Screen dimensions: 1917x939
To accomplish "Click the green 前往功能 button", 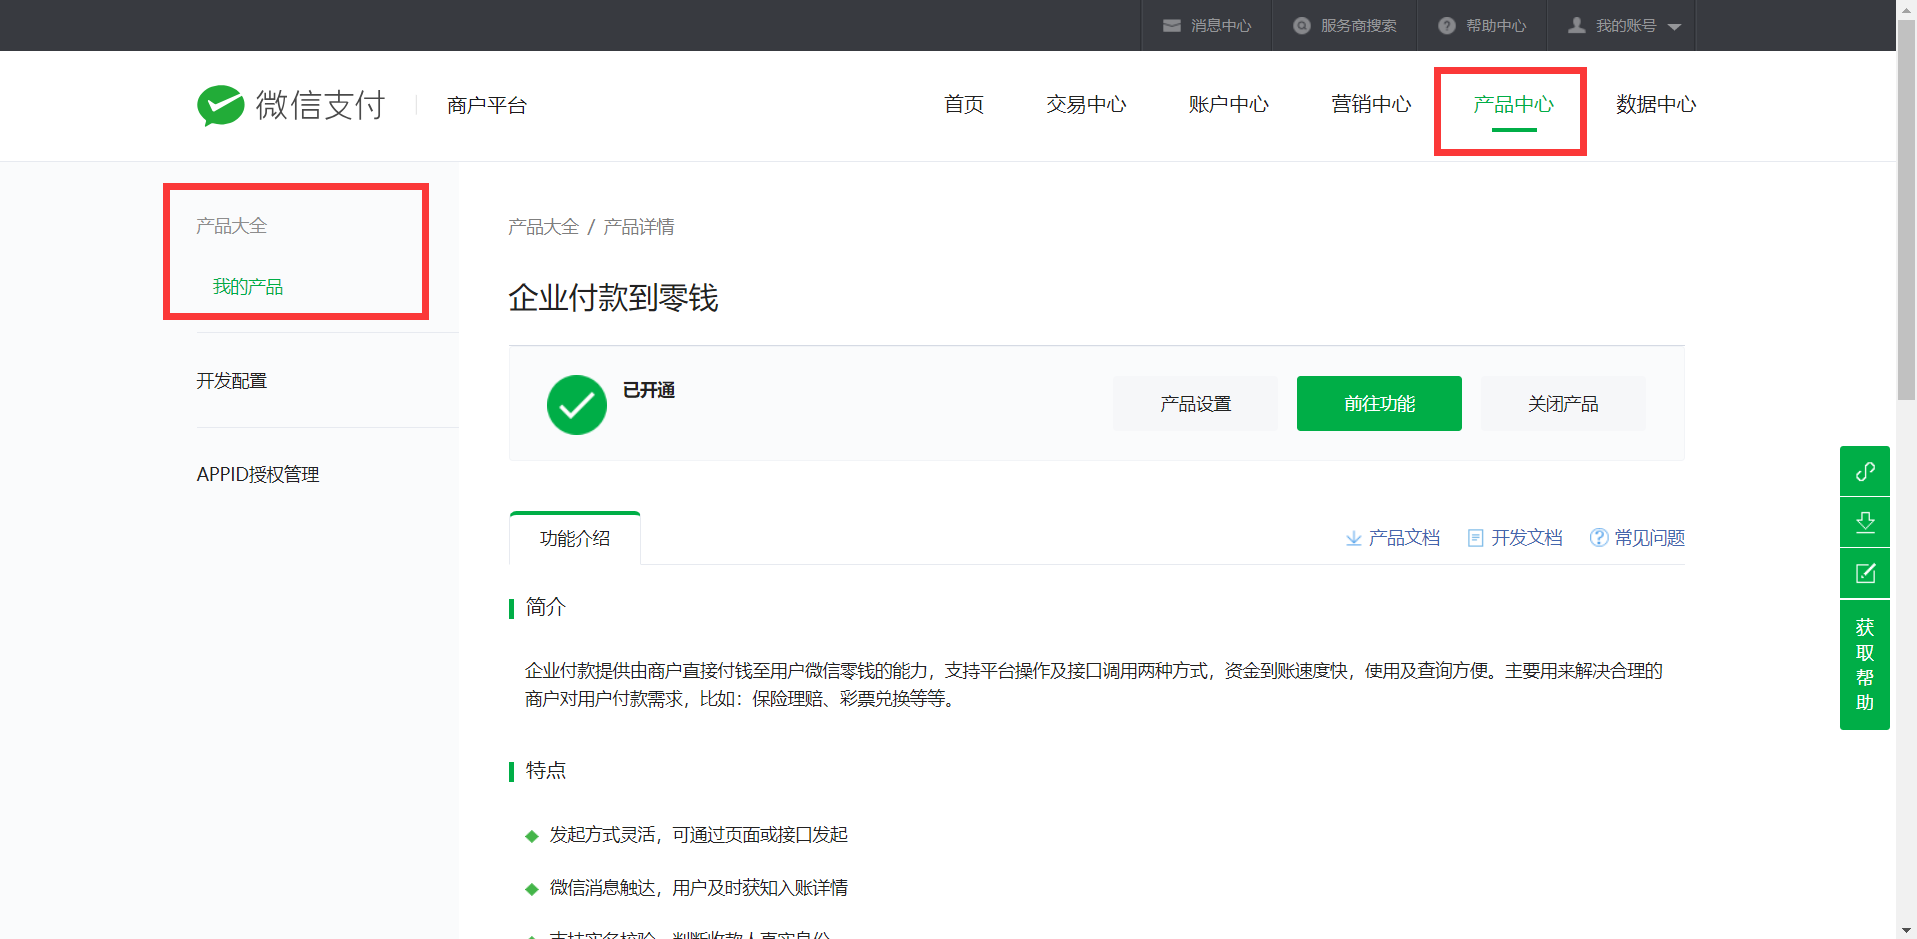I will coord(1379,404).
